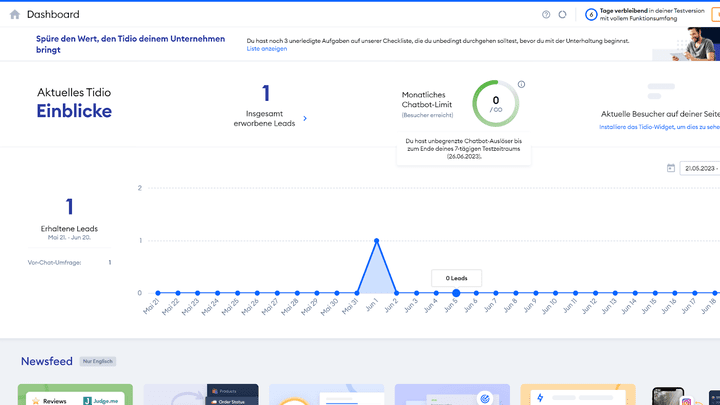Open the Instagram newsfeed card

668,396
